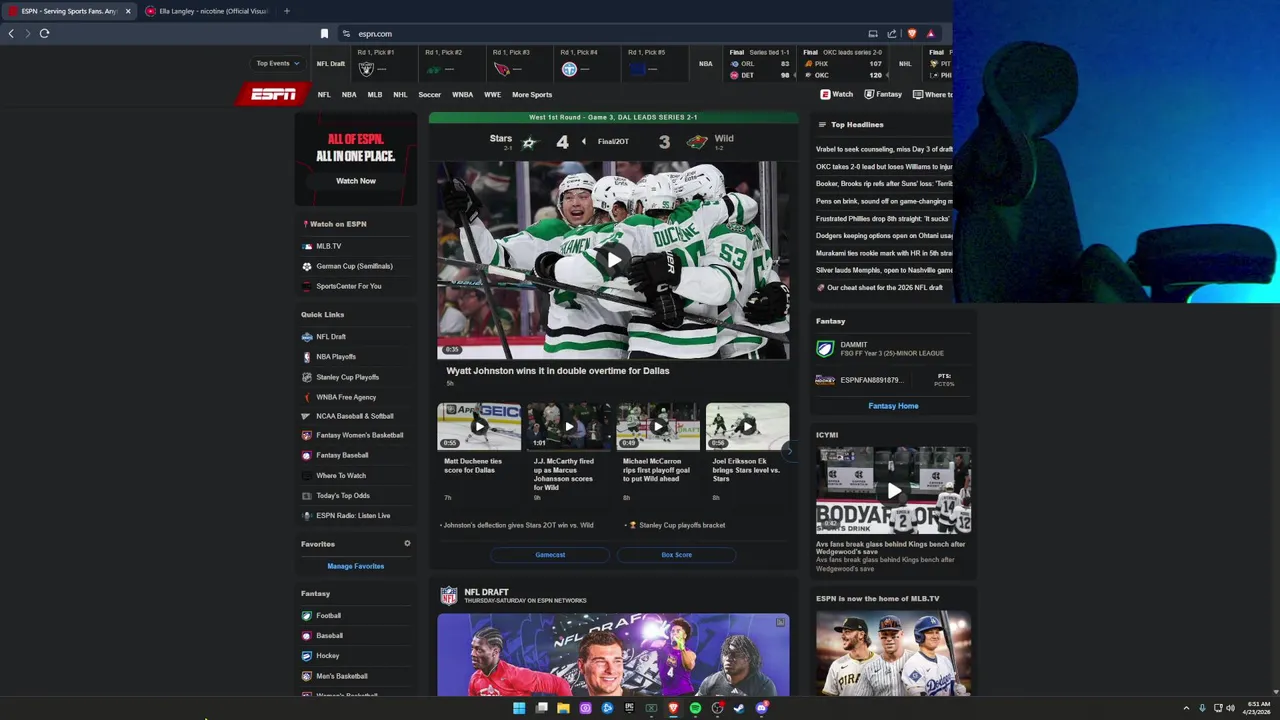1280x720 pixels.
Task: Open the SportsCenter For You link
Action: click(349, 286)
